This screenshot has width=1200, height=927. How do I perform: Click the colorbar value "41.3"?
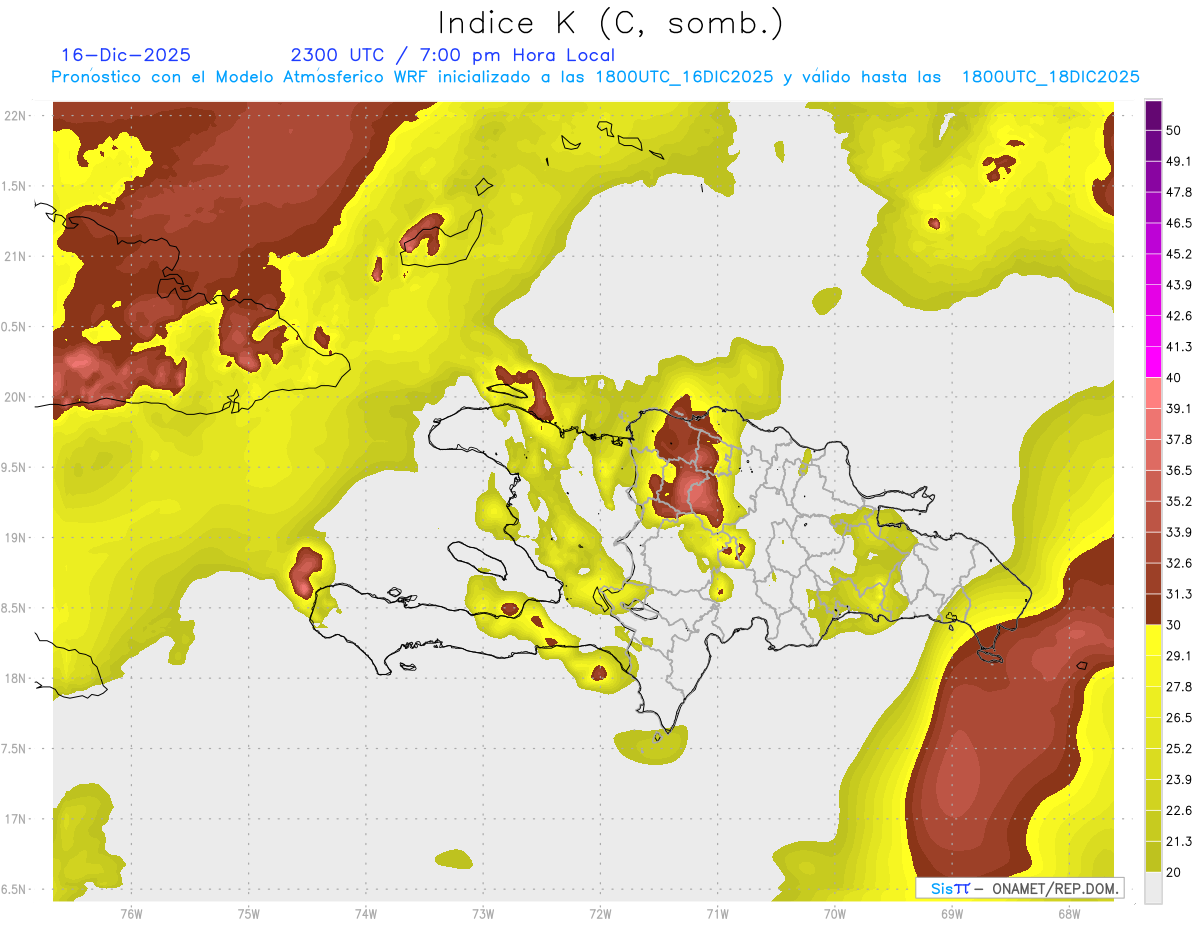click(1179, 347)
